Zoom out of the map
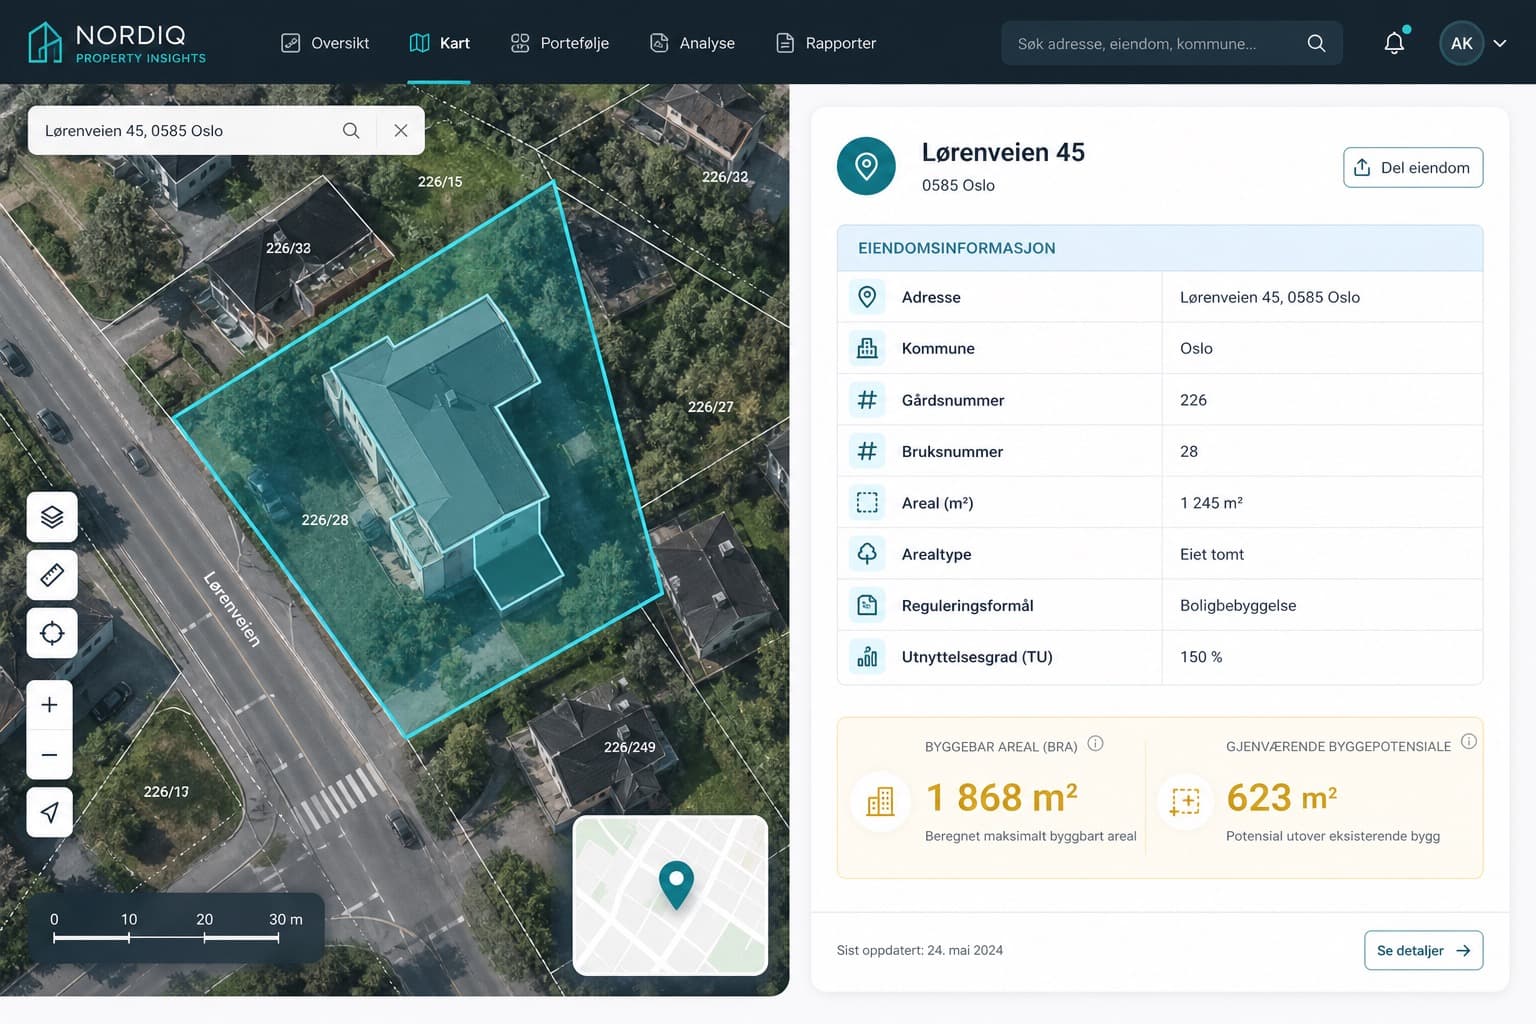1536x1024 pixels. (x=49, y=755)
